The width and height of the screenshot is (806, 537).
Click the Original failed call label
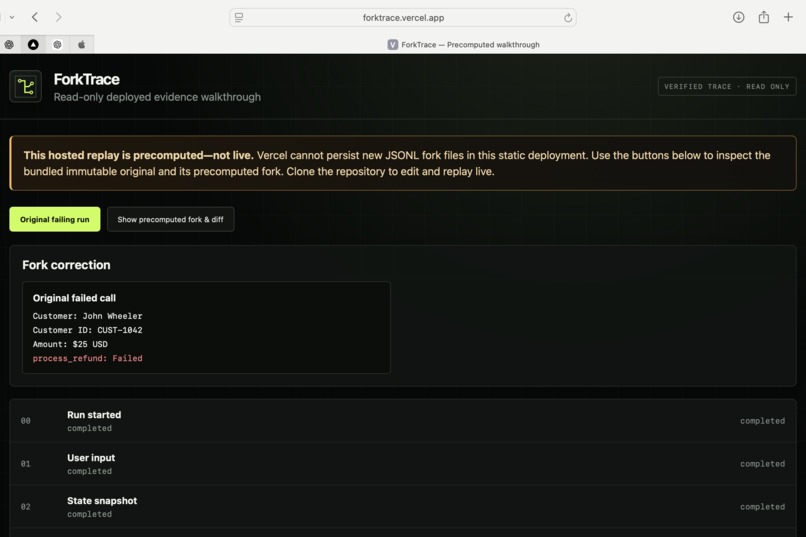[74, 298]
